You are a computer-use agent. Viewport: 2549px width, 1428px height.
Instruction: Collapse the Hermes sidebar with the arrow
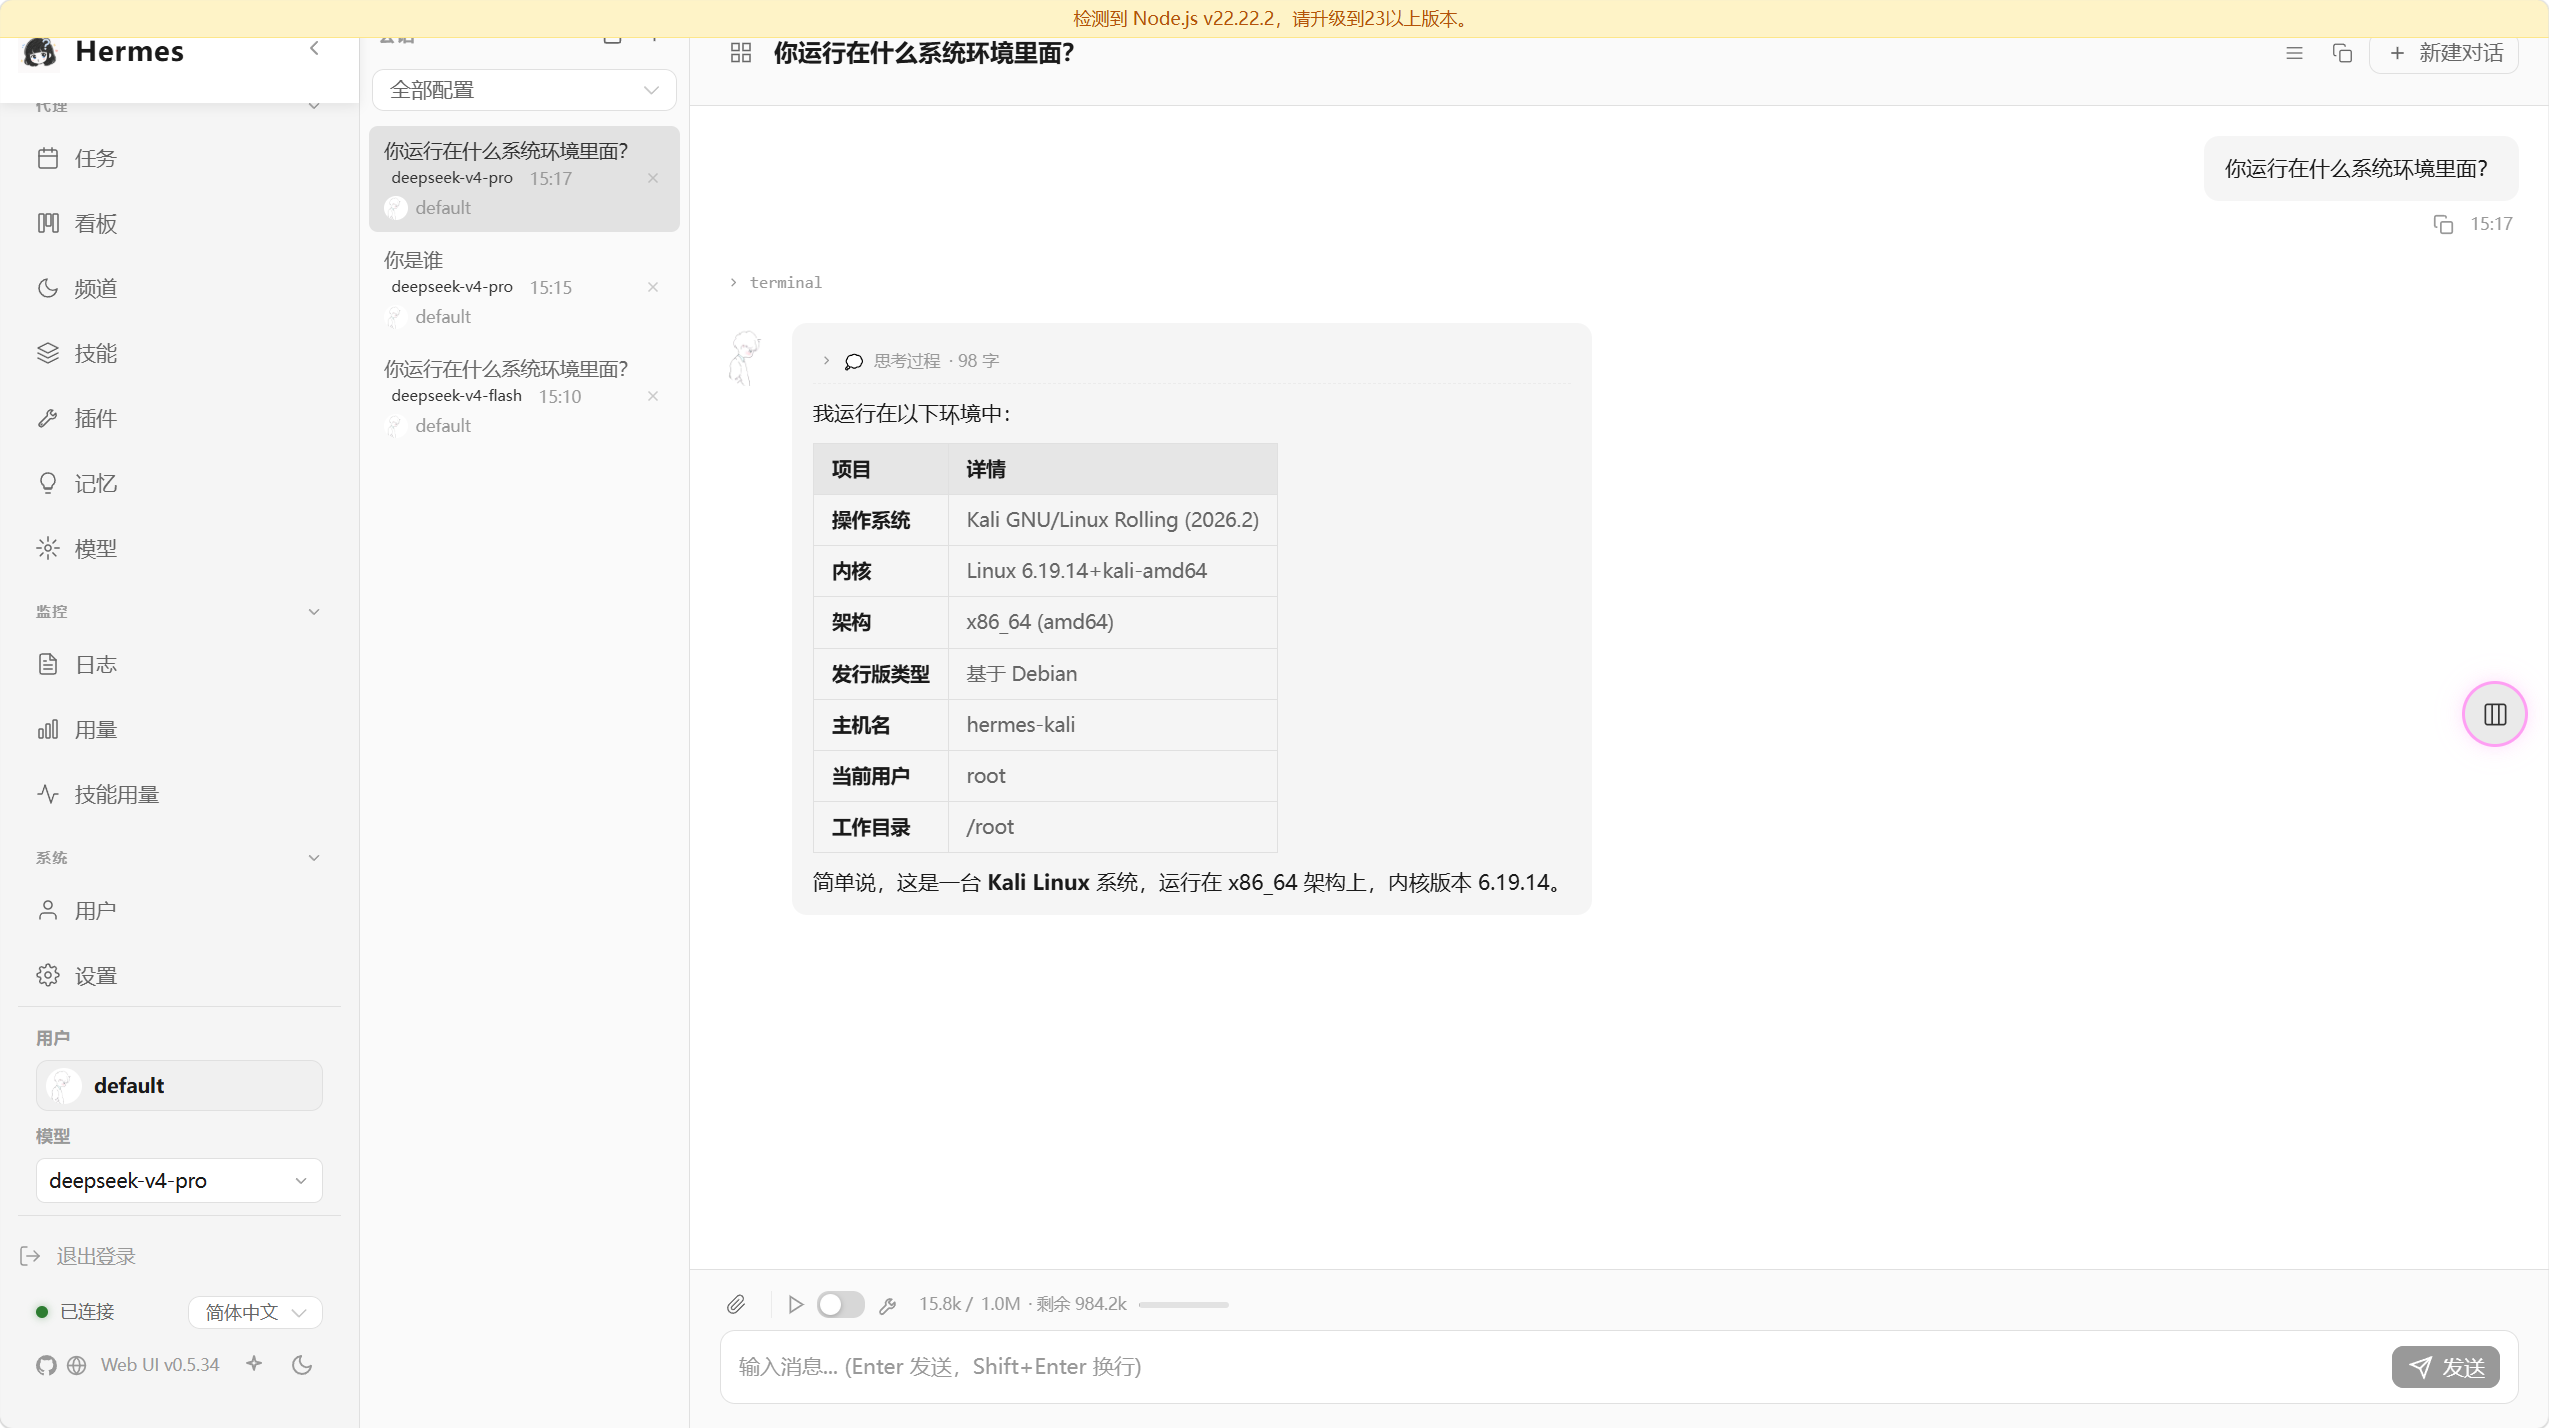point(314,49)
